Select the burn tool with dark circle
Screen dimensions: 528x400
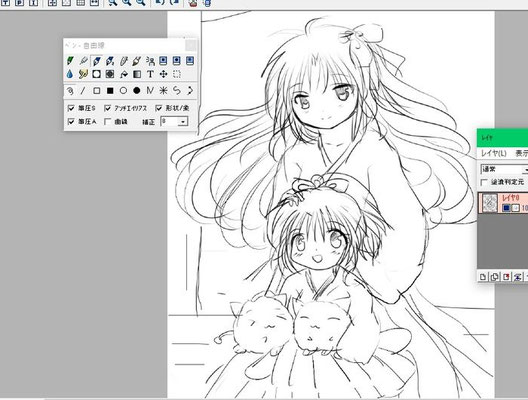(110, 74)
